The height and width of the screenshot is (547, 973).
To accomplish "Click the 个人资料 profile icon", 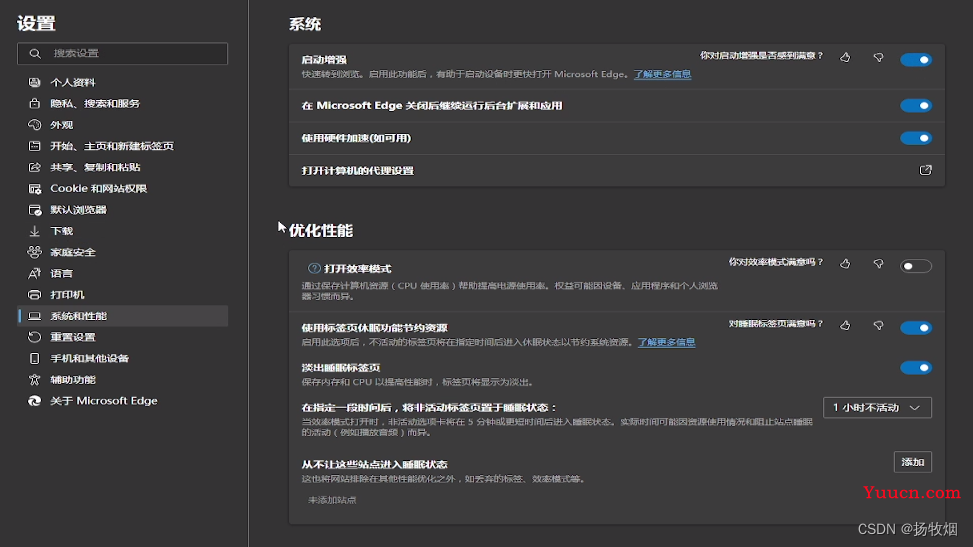I will point(35,82).
